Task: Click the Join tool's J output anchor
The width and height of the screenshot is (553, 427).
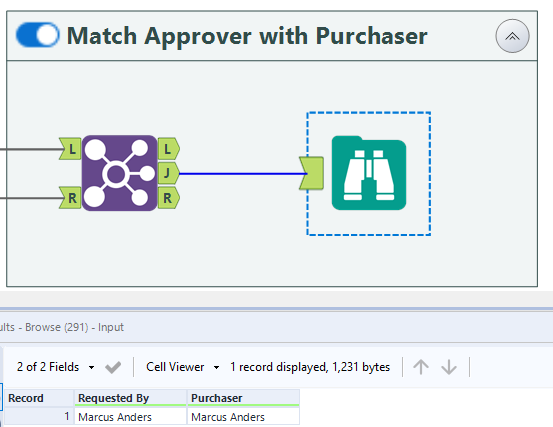Action: (x=169, y=173)
